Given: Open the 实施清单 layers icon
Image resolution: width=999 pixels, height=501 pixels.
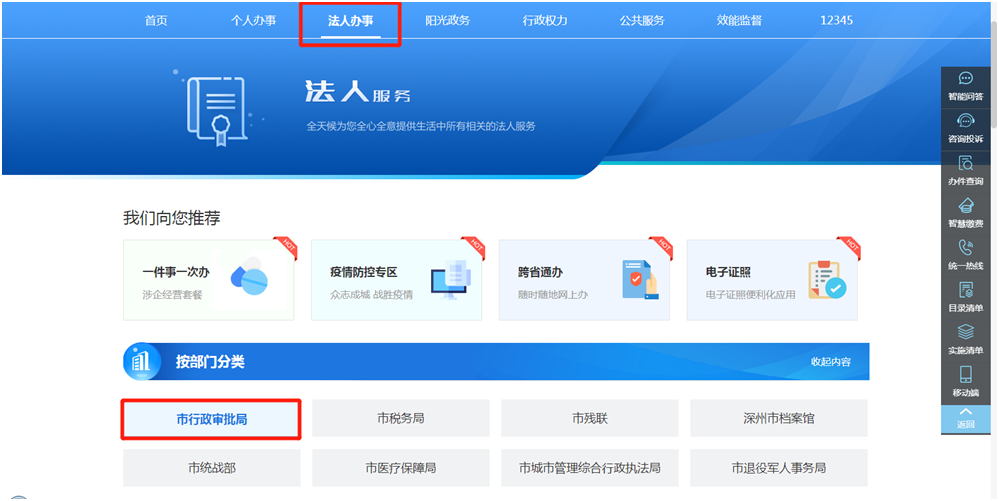Looking at the screenshot, I should pyautogui.click(x=965, y=331).
